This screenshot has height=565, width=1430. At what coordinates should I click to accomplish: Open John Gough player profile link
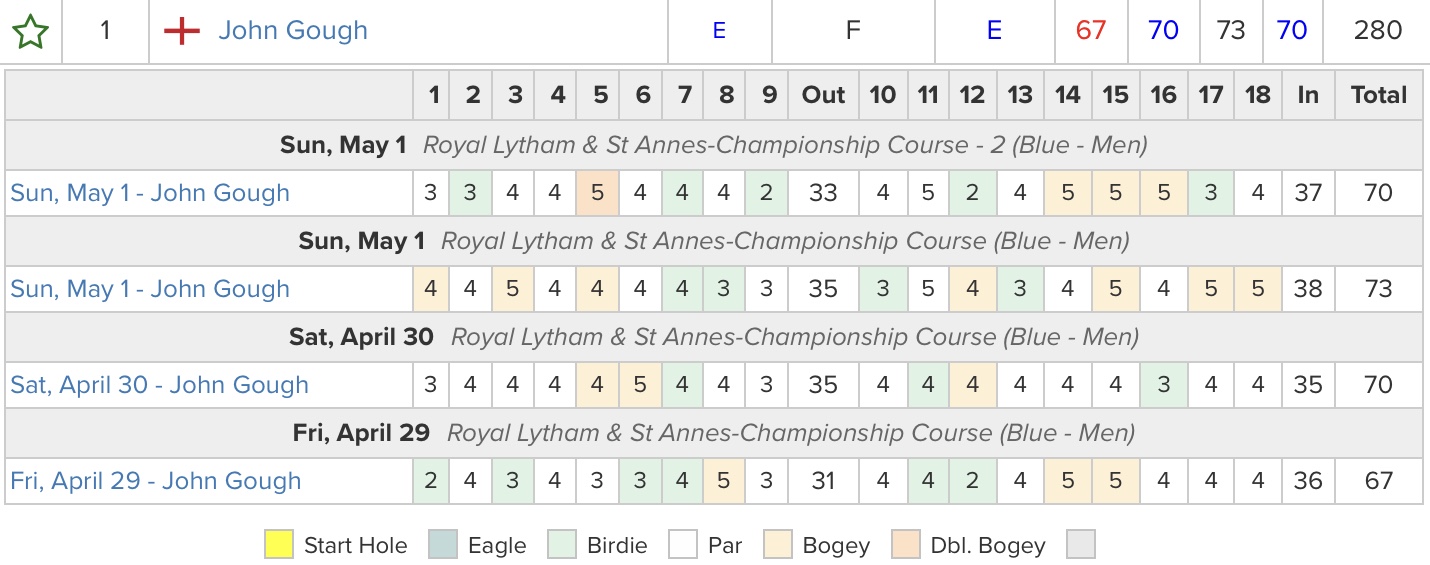tap(293, 31)
